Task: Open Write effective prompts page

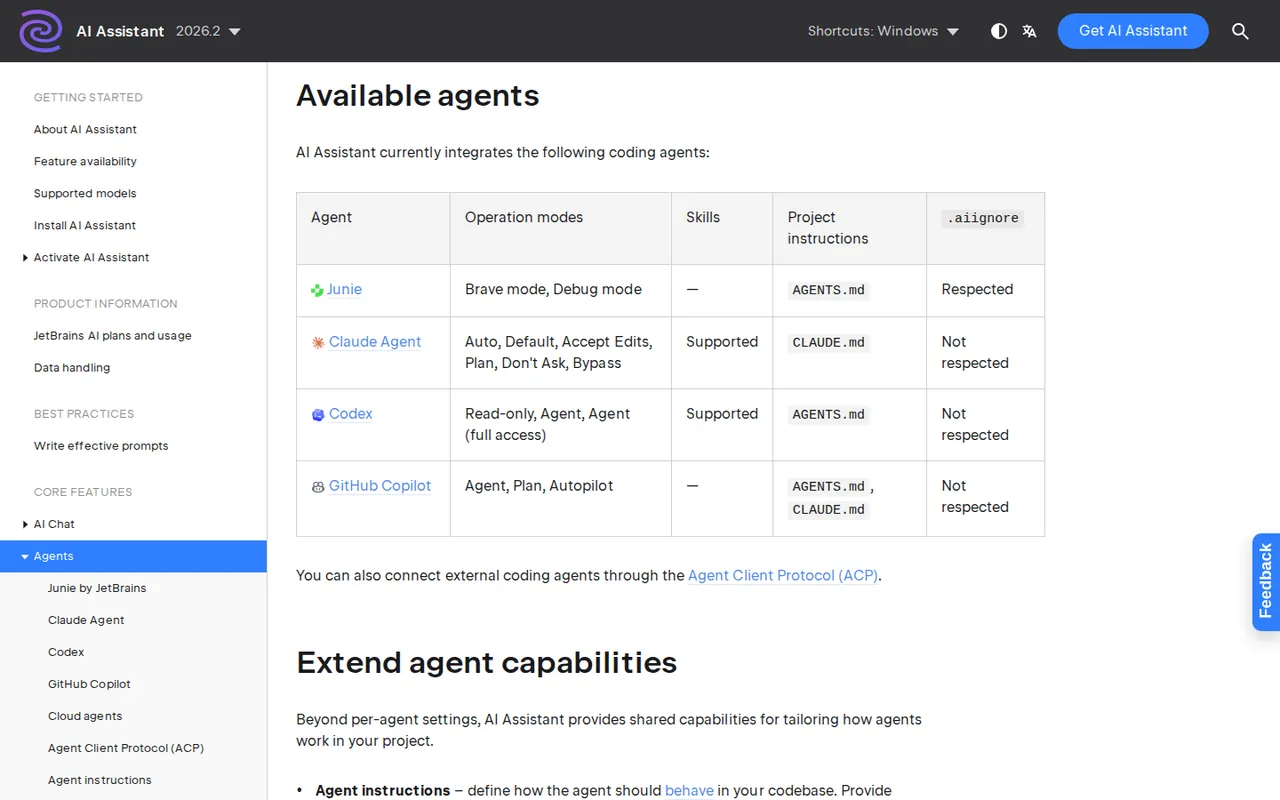Action: 101,445
